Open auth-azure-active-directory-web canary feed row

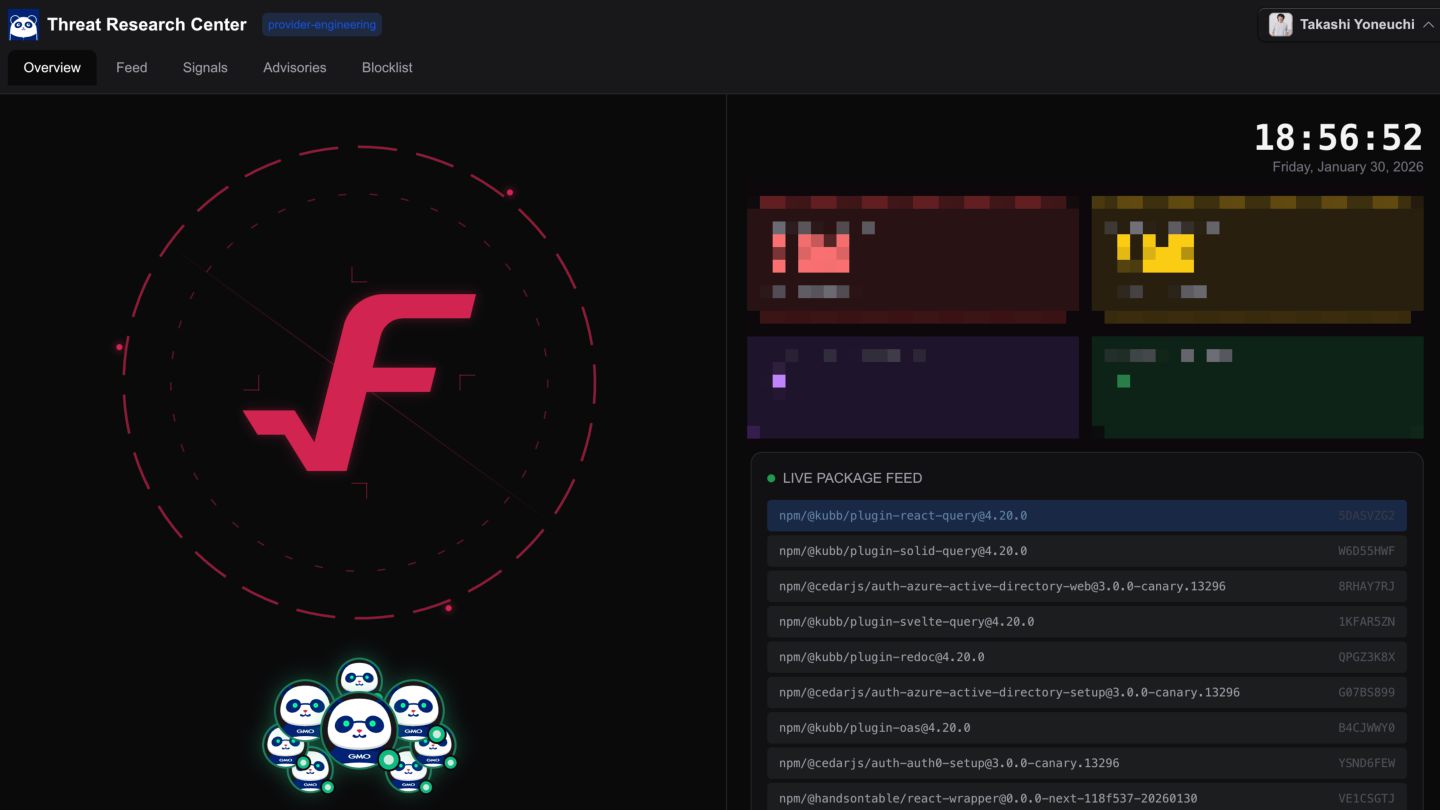(1087, 586)
